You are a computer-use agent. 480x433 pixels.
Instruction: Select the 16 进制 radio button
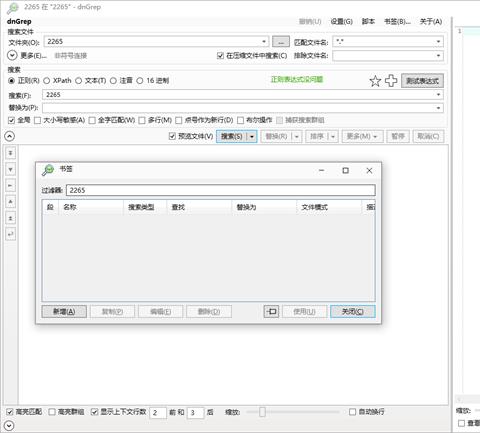[x=140, y=81]
